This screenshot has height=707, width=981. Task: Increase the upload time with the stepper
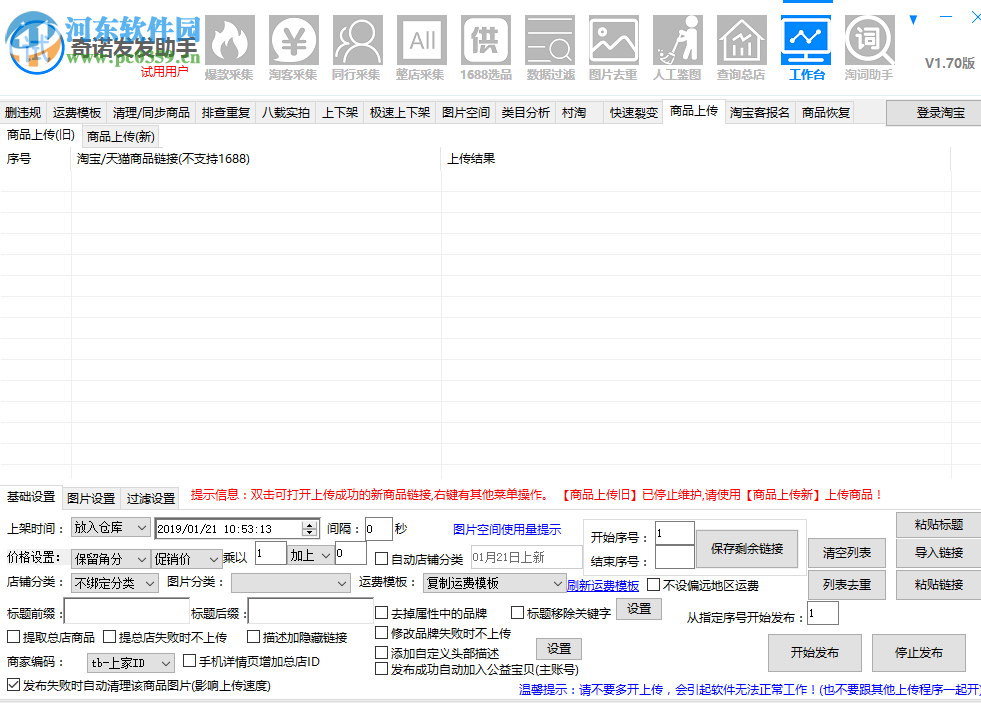pyautogui.click(x=307, y=524)
